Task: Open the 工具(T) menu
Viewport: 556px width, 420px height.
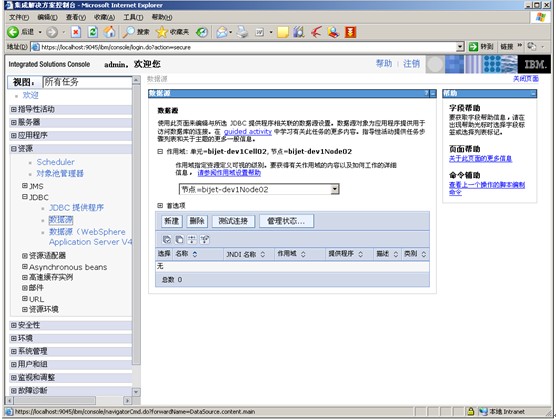Action: point(133,17)
